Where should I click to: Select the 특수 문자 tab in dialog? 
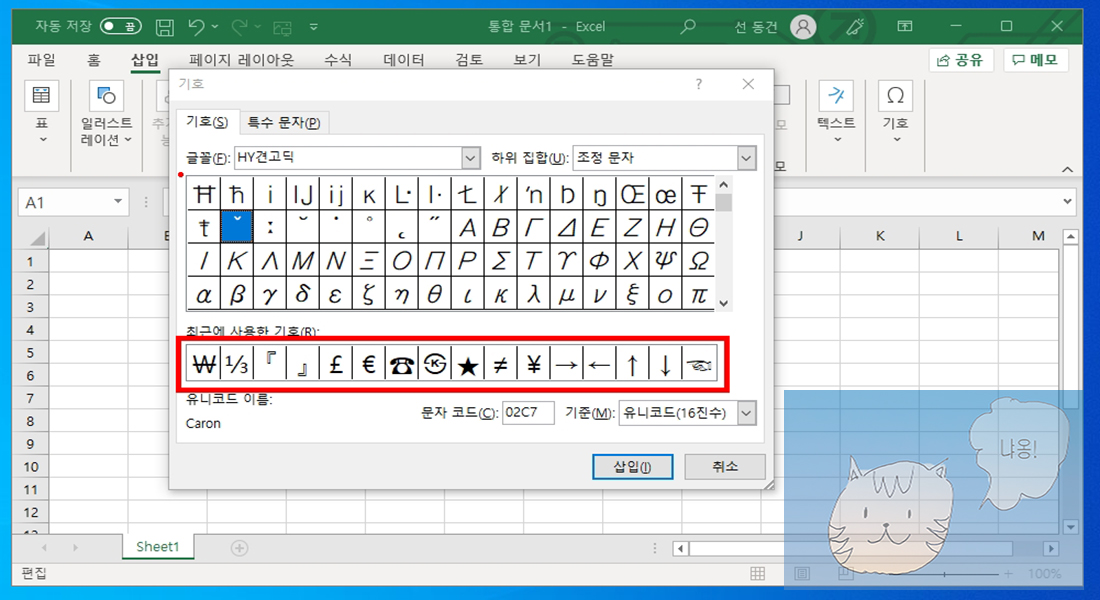283,123
